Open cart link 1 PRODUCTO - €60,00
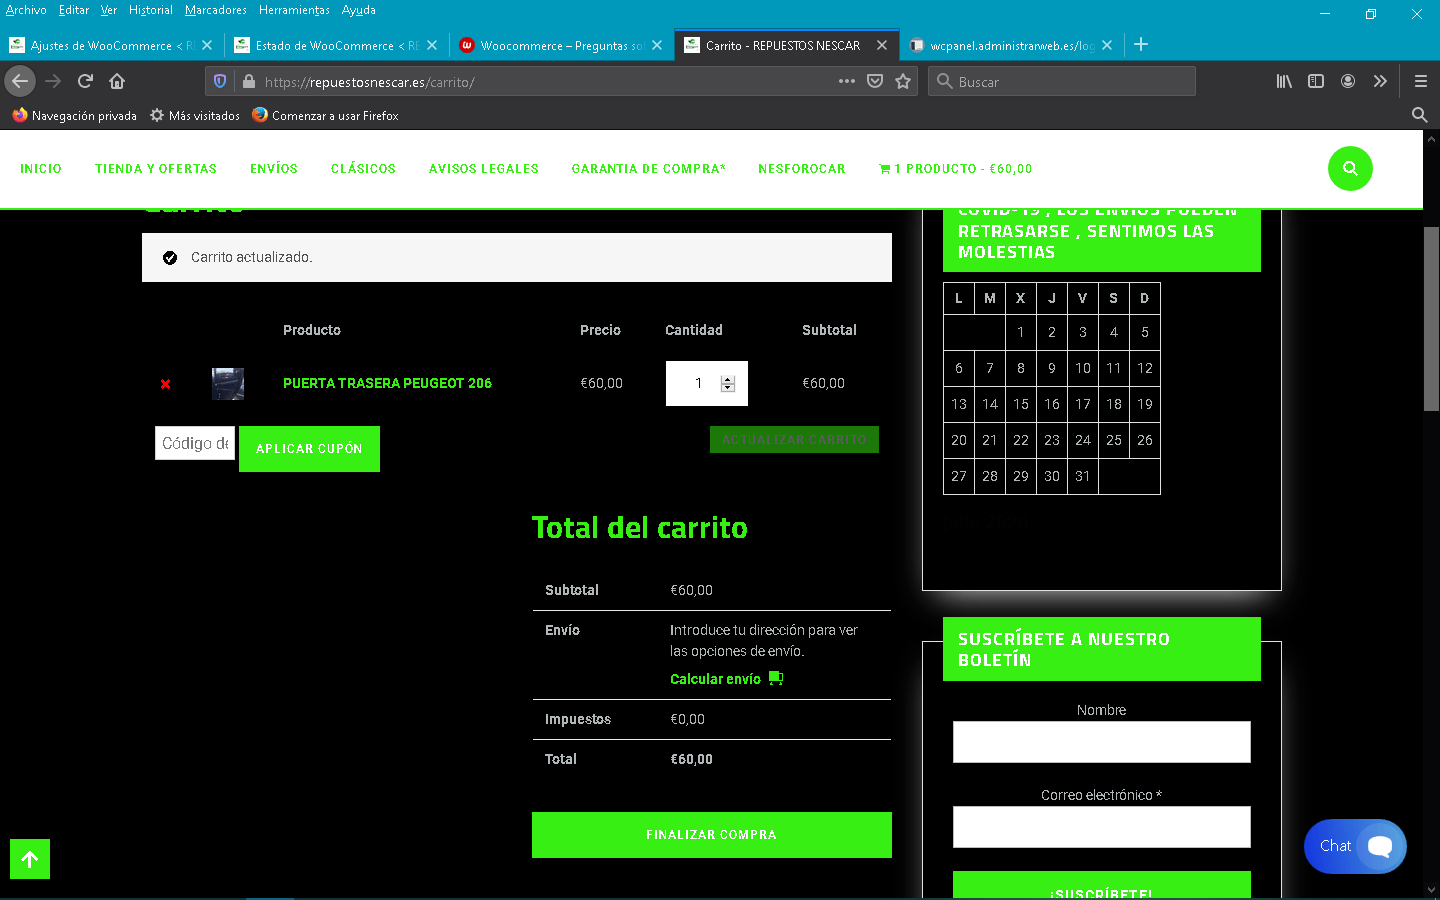The height and width of the screenshot is (900, 1440). pos(956,169)
